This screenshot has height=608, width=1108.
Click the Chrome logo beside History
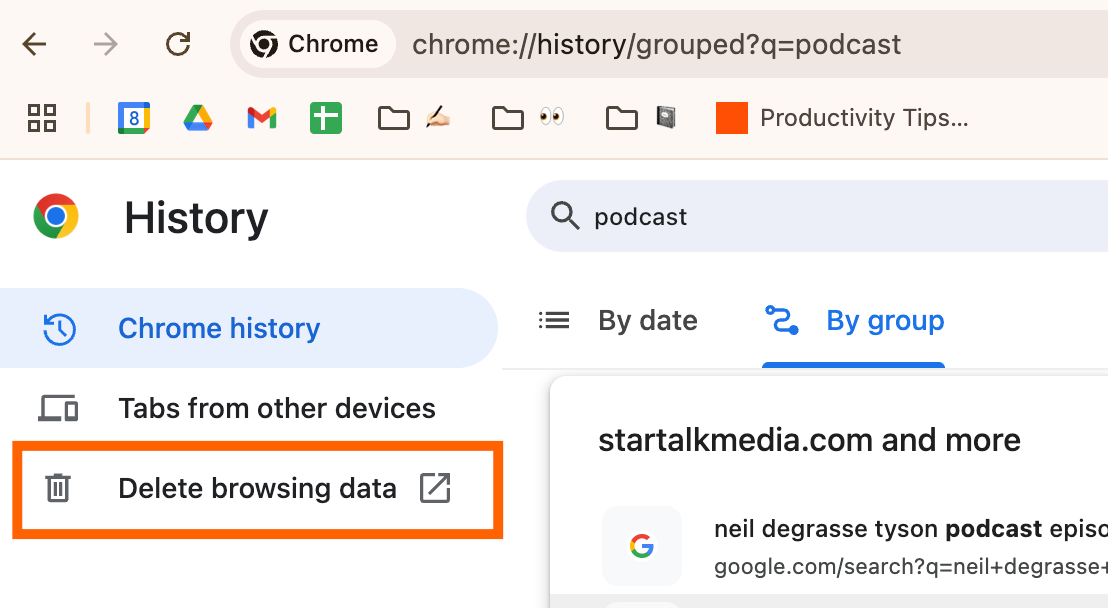click(56, 216)
